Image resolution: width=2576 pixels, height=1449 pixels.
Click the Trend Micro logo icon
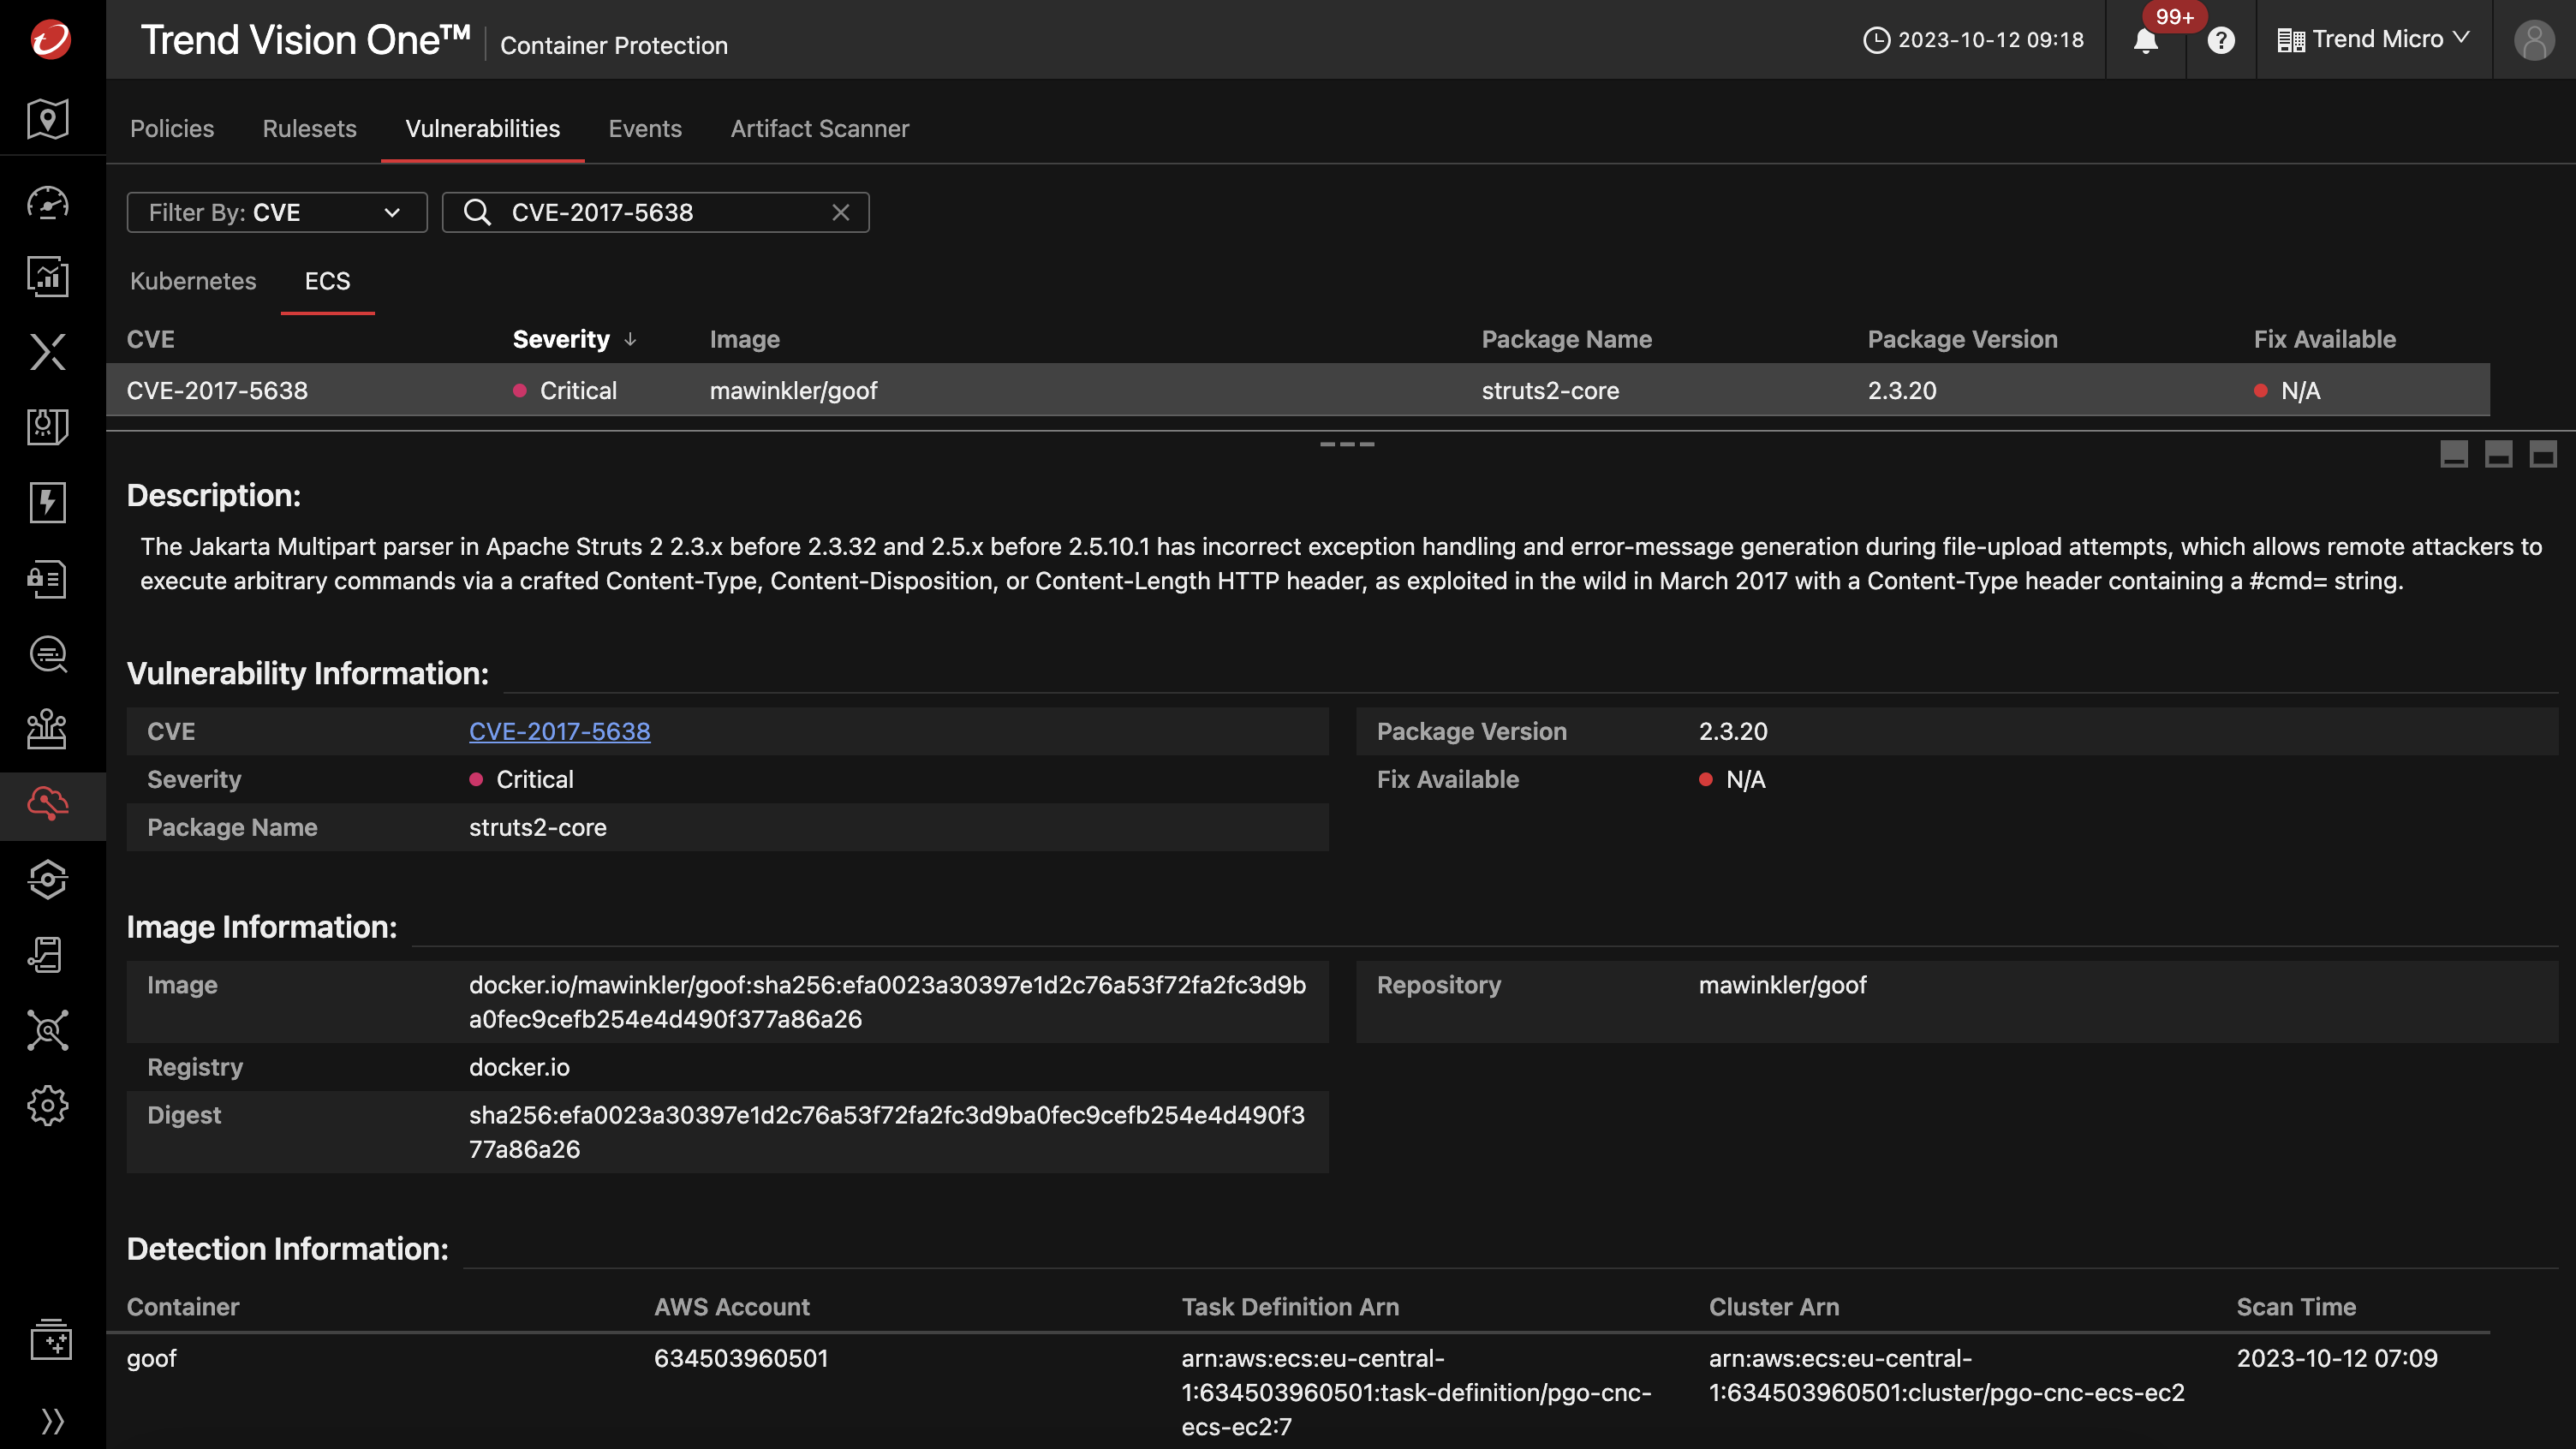click(x=51, y=39)
